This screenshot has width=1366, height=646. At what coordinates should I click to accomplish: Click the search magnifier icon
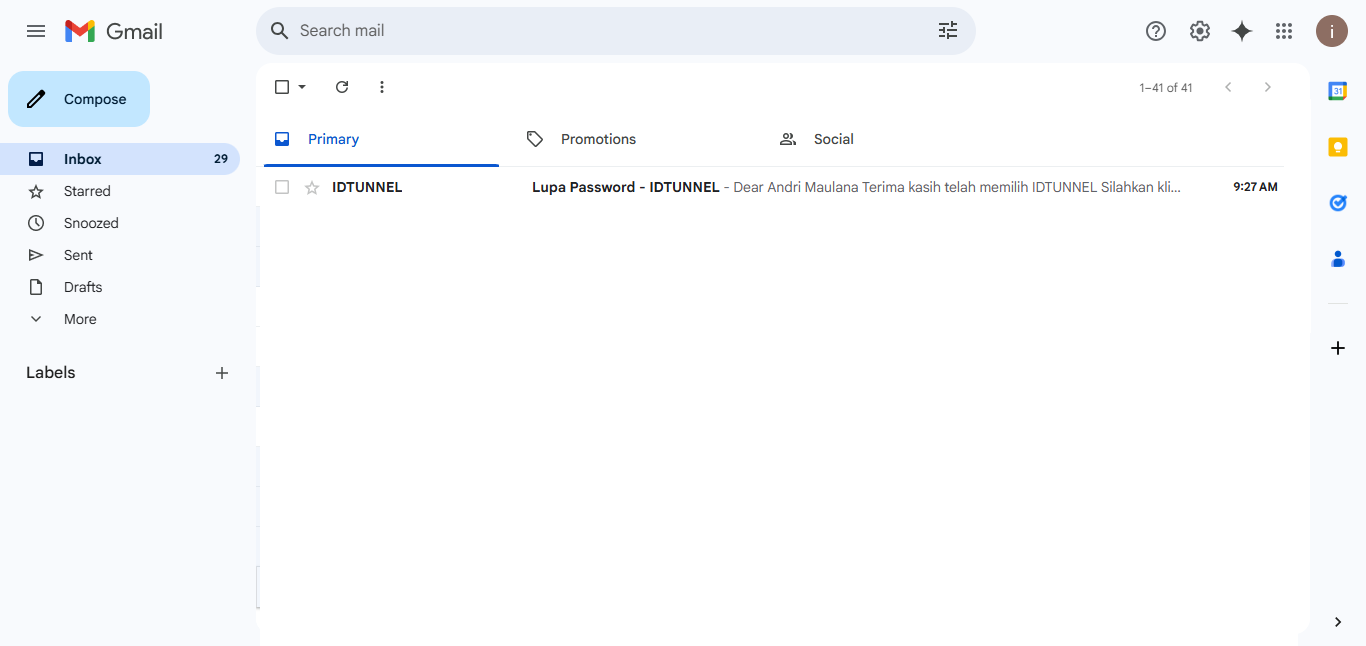[280, 31]
